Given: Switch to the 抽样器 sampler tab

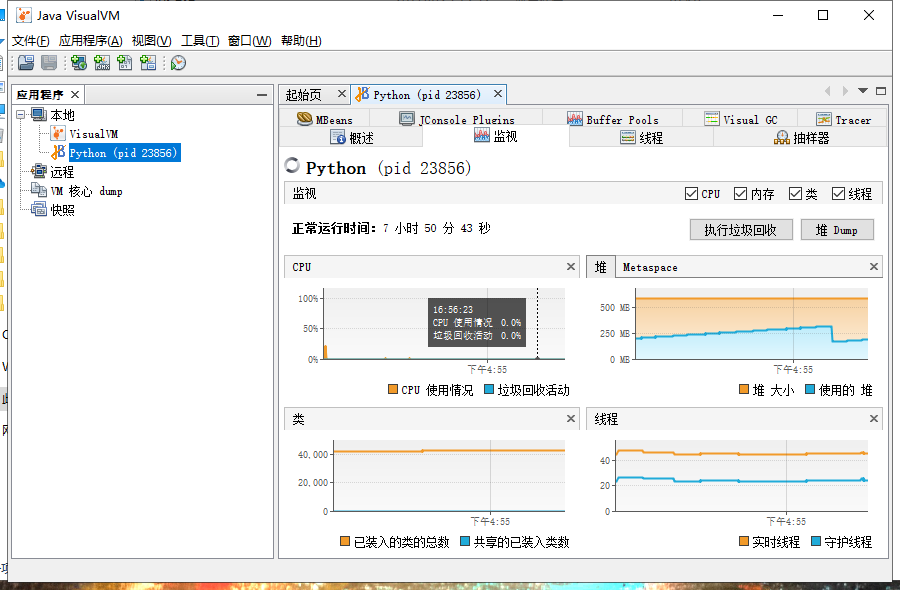Looking at the screenshot, I should [x=801, y=137].
